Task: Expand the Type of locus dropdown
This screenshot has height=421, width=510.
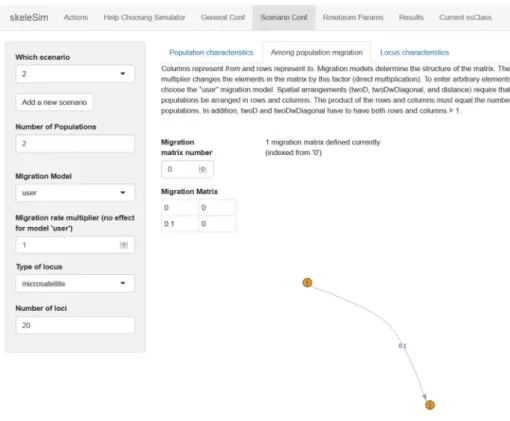Action: coord(75,283)
